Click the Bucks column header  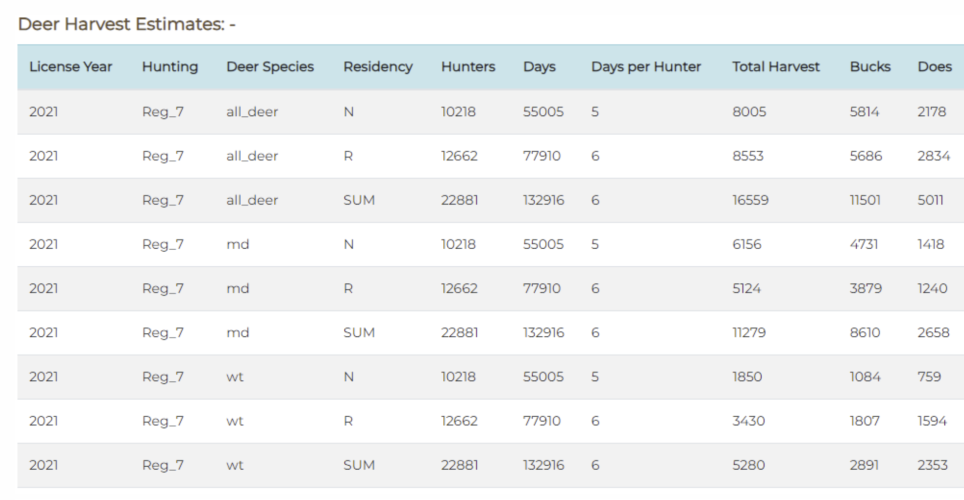pos(870,66)
